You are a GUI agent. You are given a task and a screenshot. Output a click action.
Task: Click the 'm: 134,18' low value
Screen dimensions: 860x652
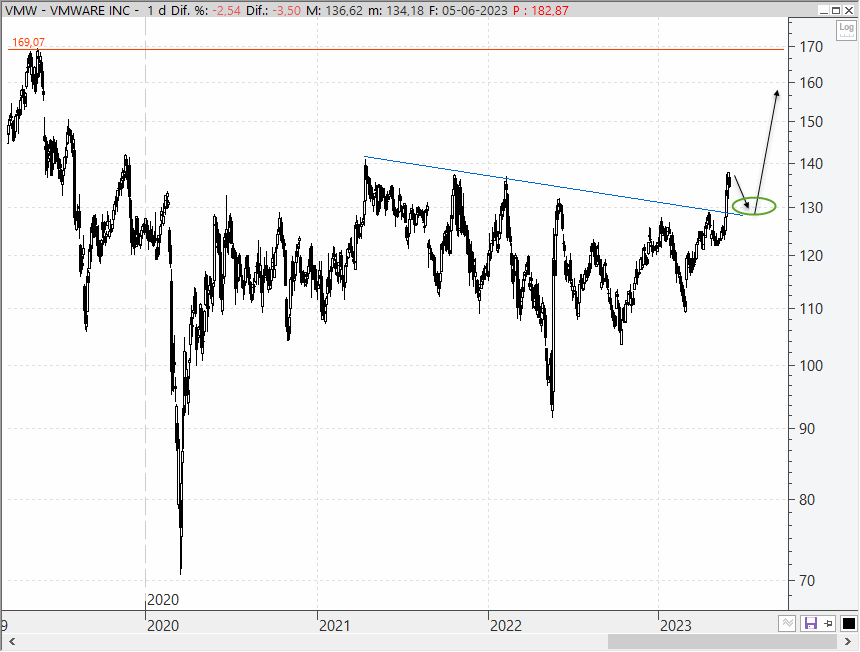click(396, 10)
